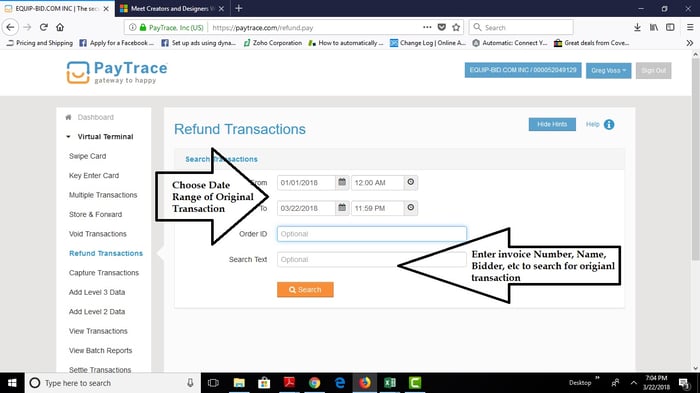Click the Order ID input field
700x393 pixels.
coord(371,234)
